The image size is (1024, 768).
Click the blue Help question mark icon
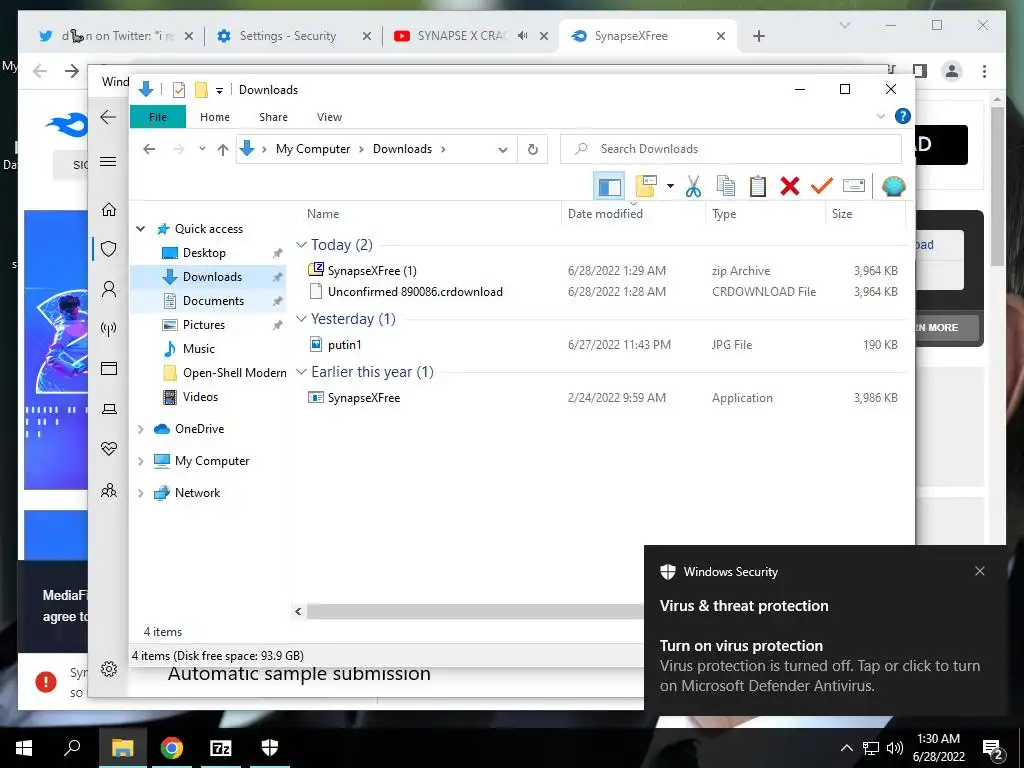coord(903,116)
